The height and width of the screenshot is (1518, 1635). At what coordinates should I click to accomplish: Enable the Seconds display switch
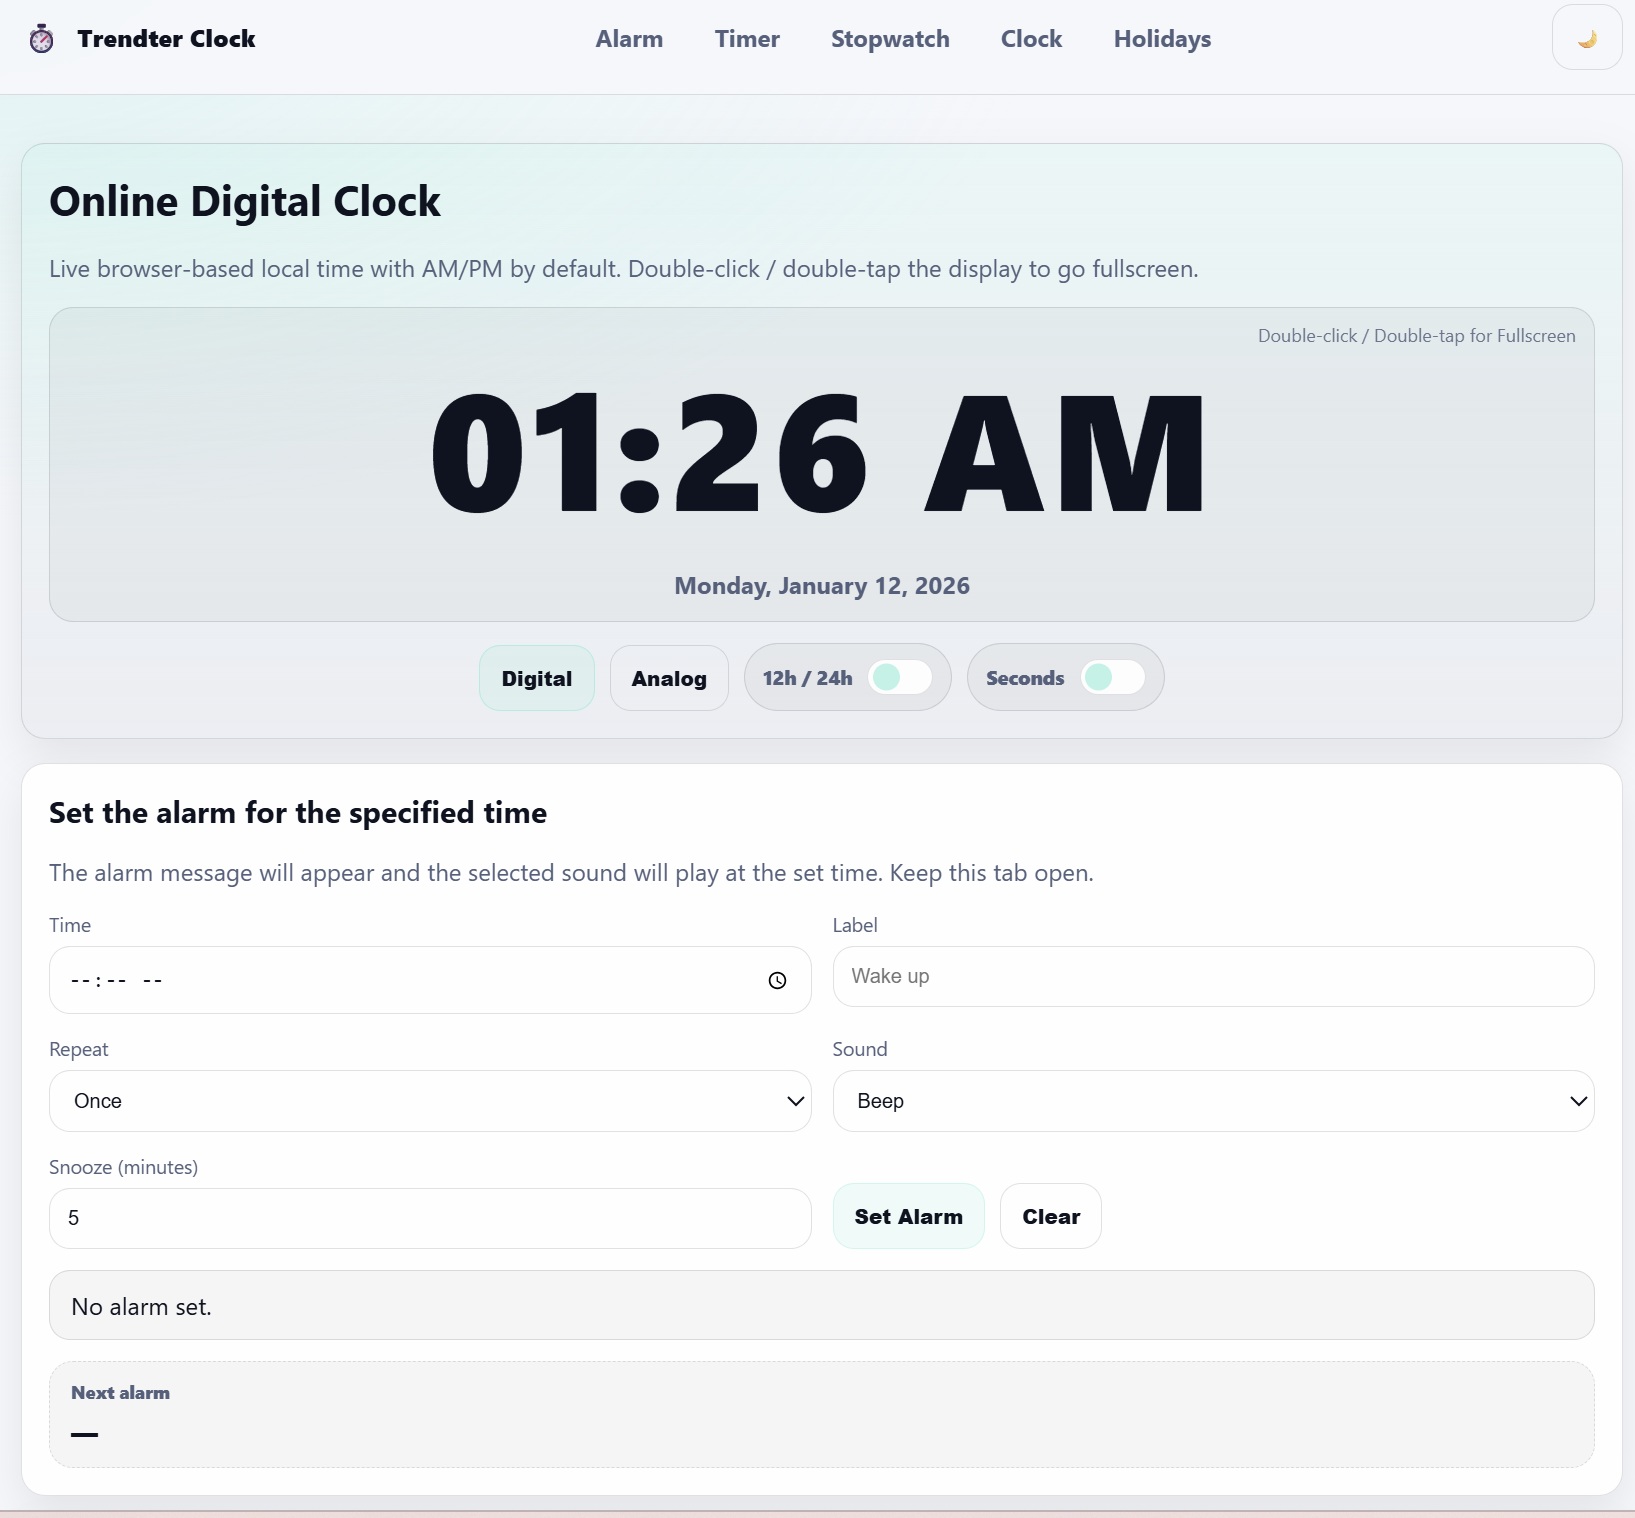click(1113, 678)
